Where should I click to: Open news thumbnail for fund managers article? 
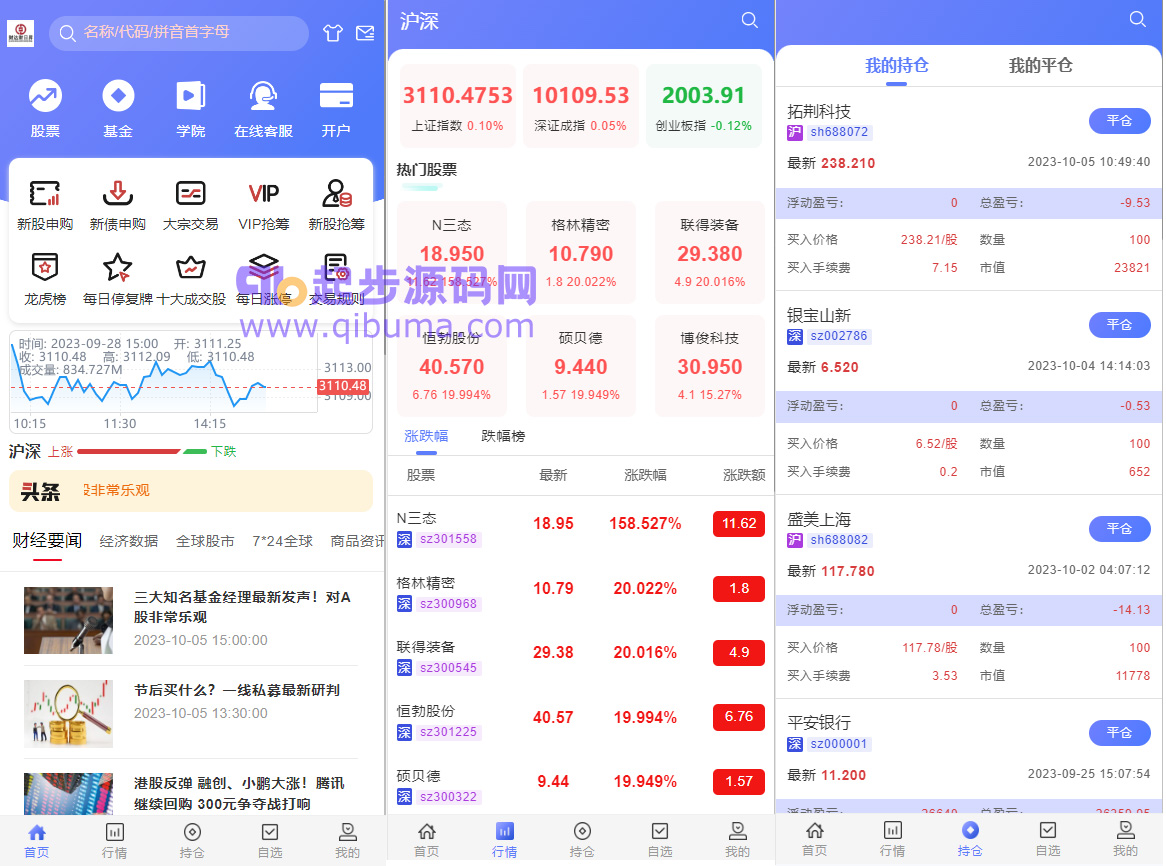(68, 620)
